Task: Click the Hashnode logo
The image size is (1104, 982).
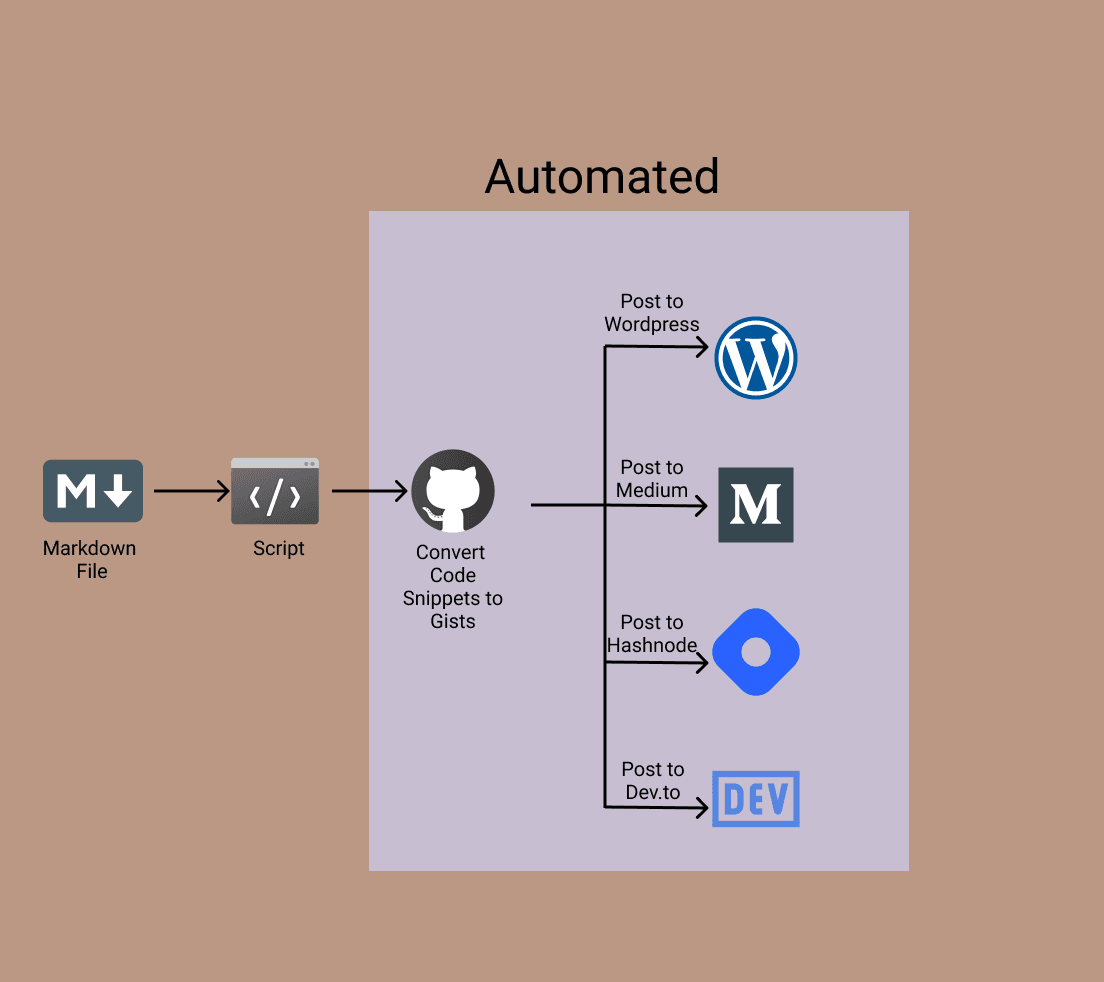Action: [x=755, y=652]
